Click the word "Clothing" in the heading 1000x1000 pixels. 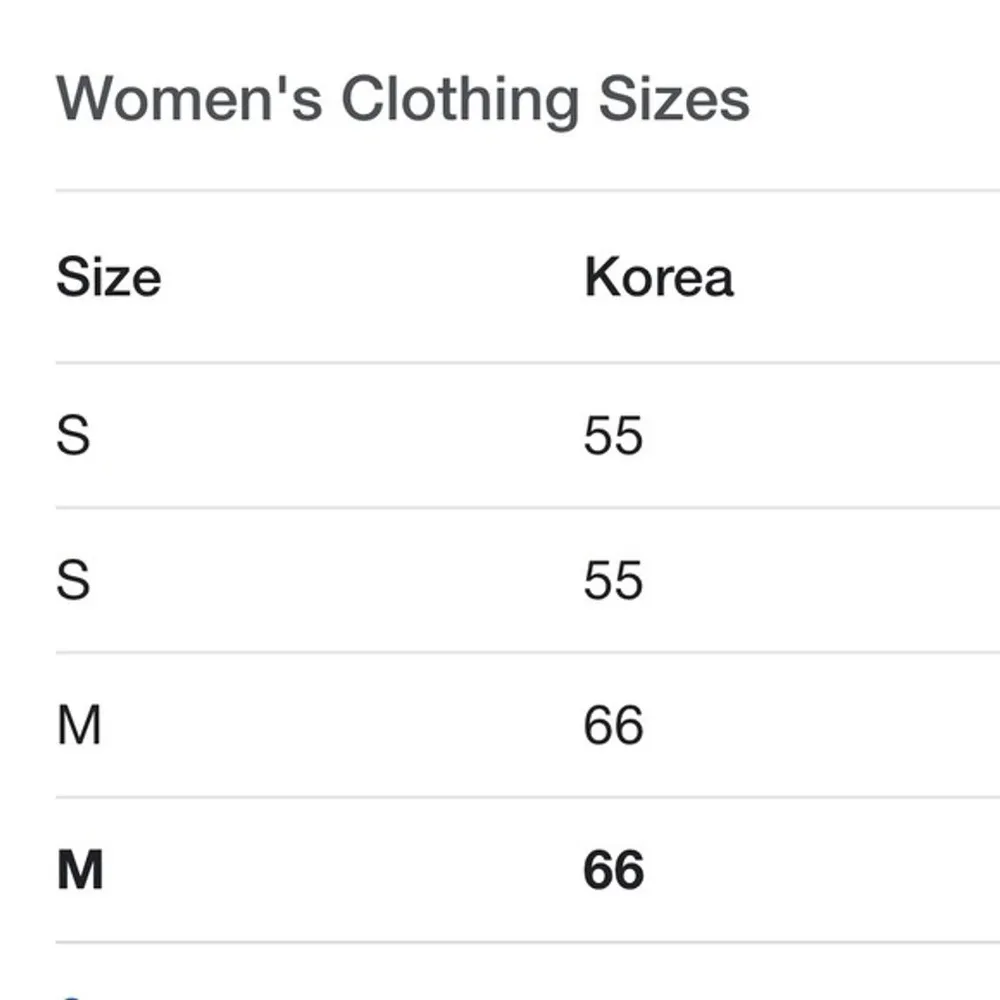coord(459,100)
